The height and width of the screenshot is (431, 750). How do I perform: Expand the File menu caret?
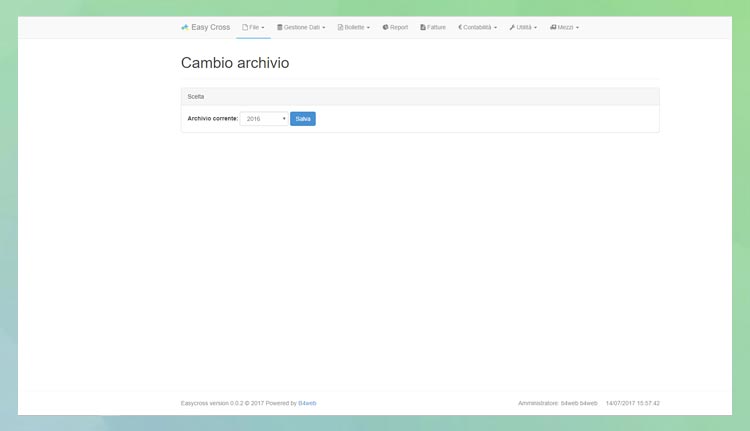click(x=263, y=28)
